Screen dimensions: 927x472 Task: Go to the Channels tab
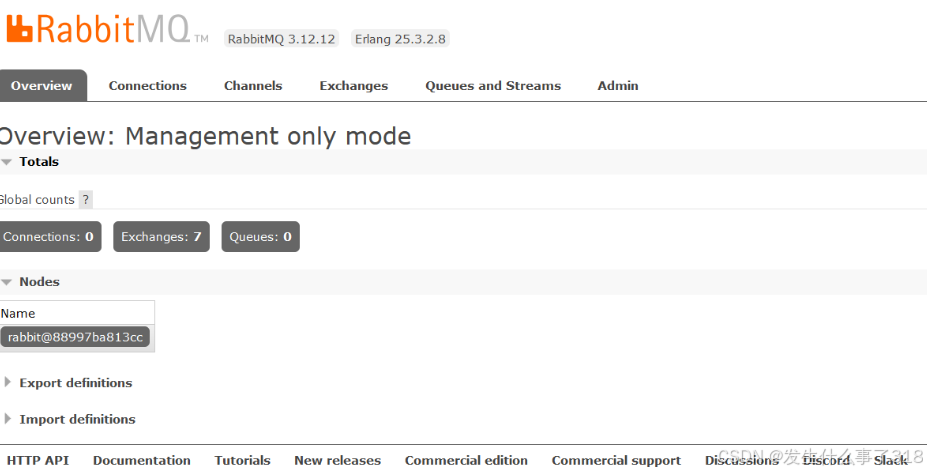[x=253, y=86]
